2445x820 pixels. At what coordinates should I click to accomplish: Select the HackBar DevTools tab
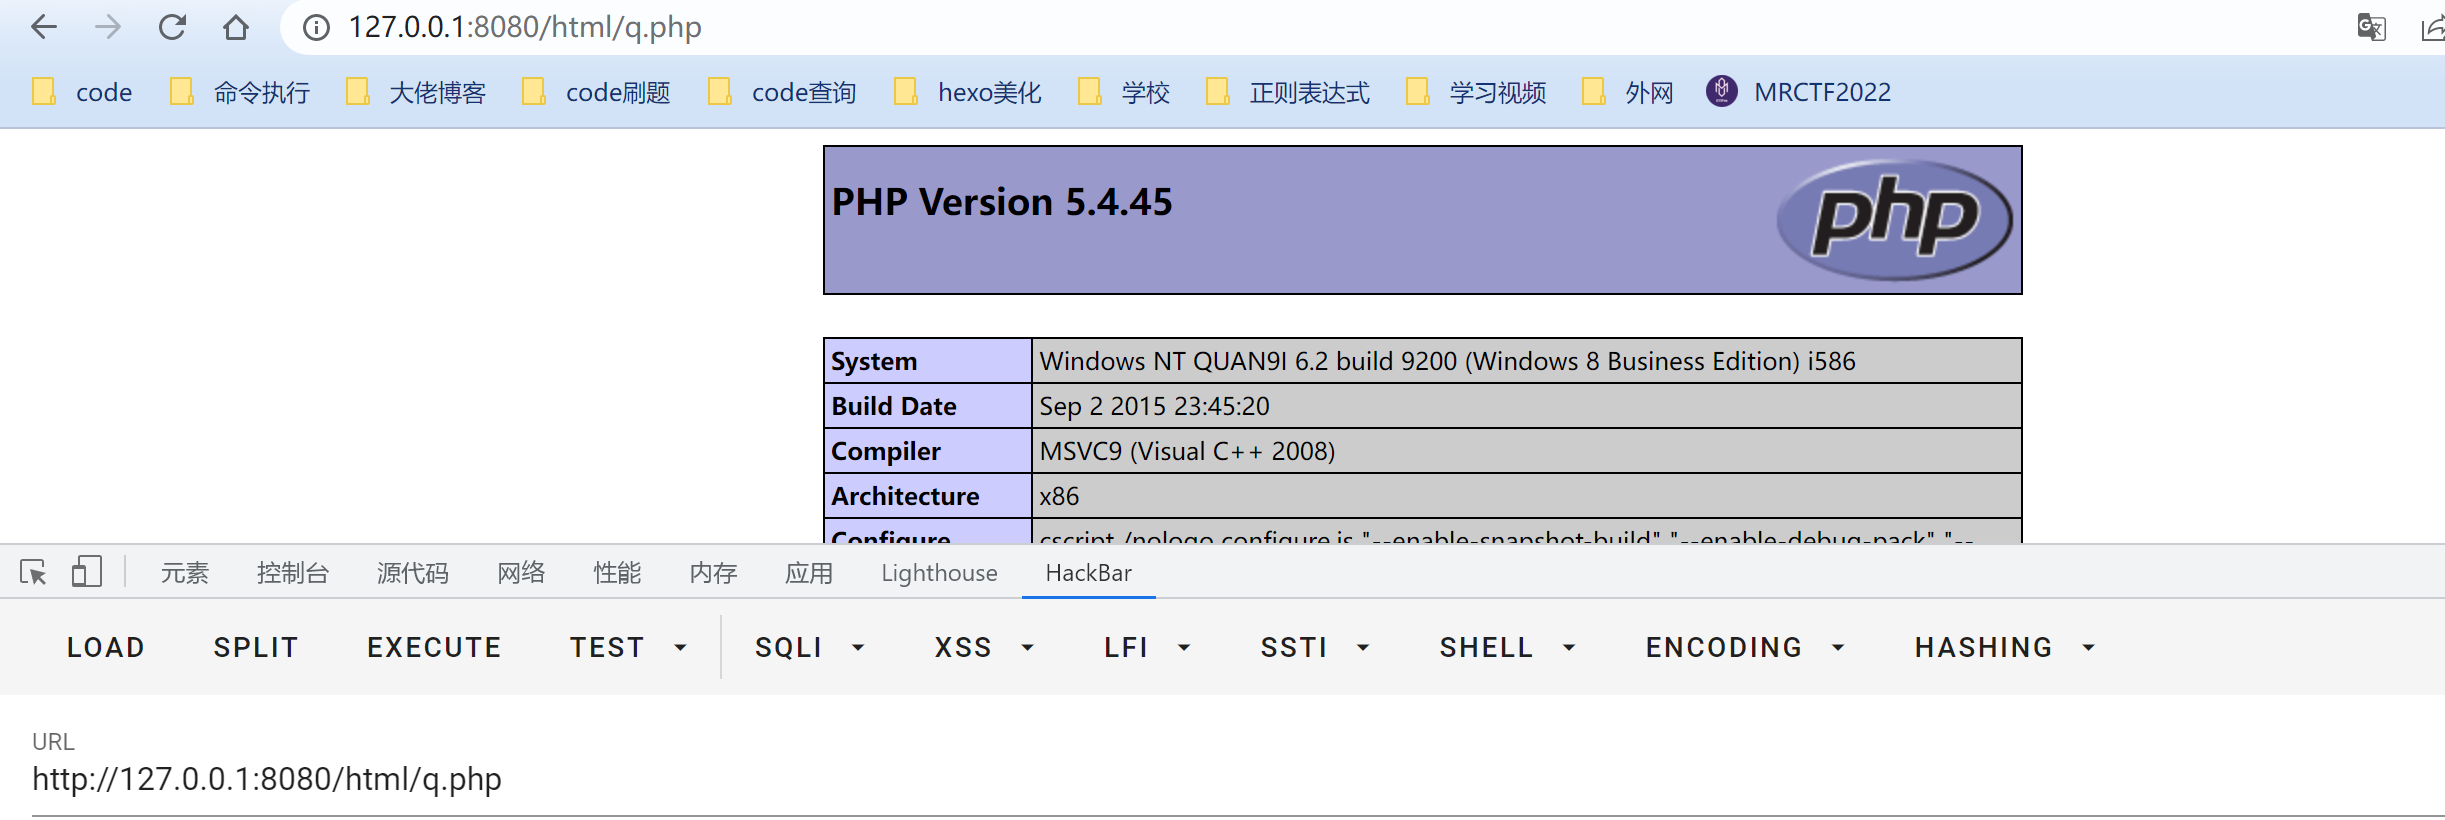point(1088,573)
